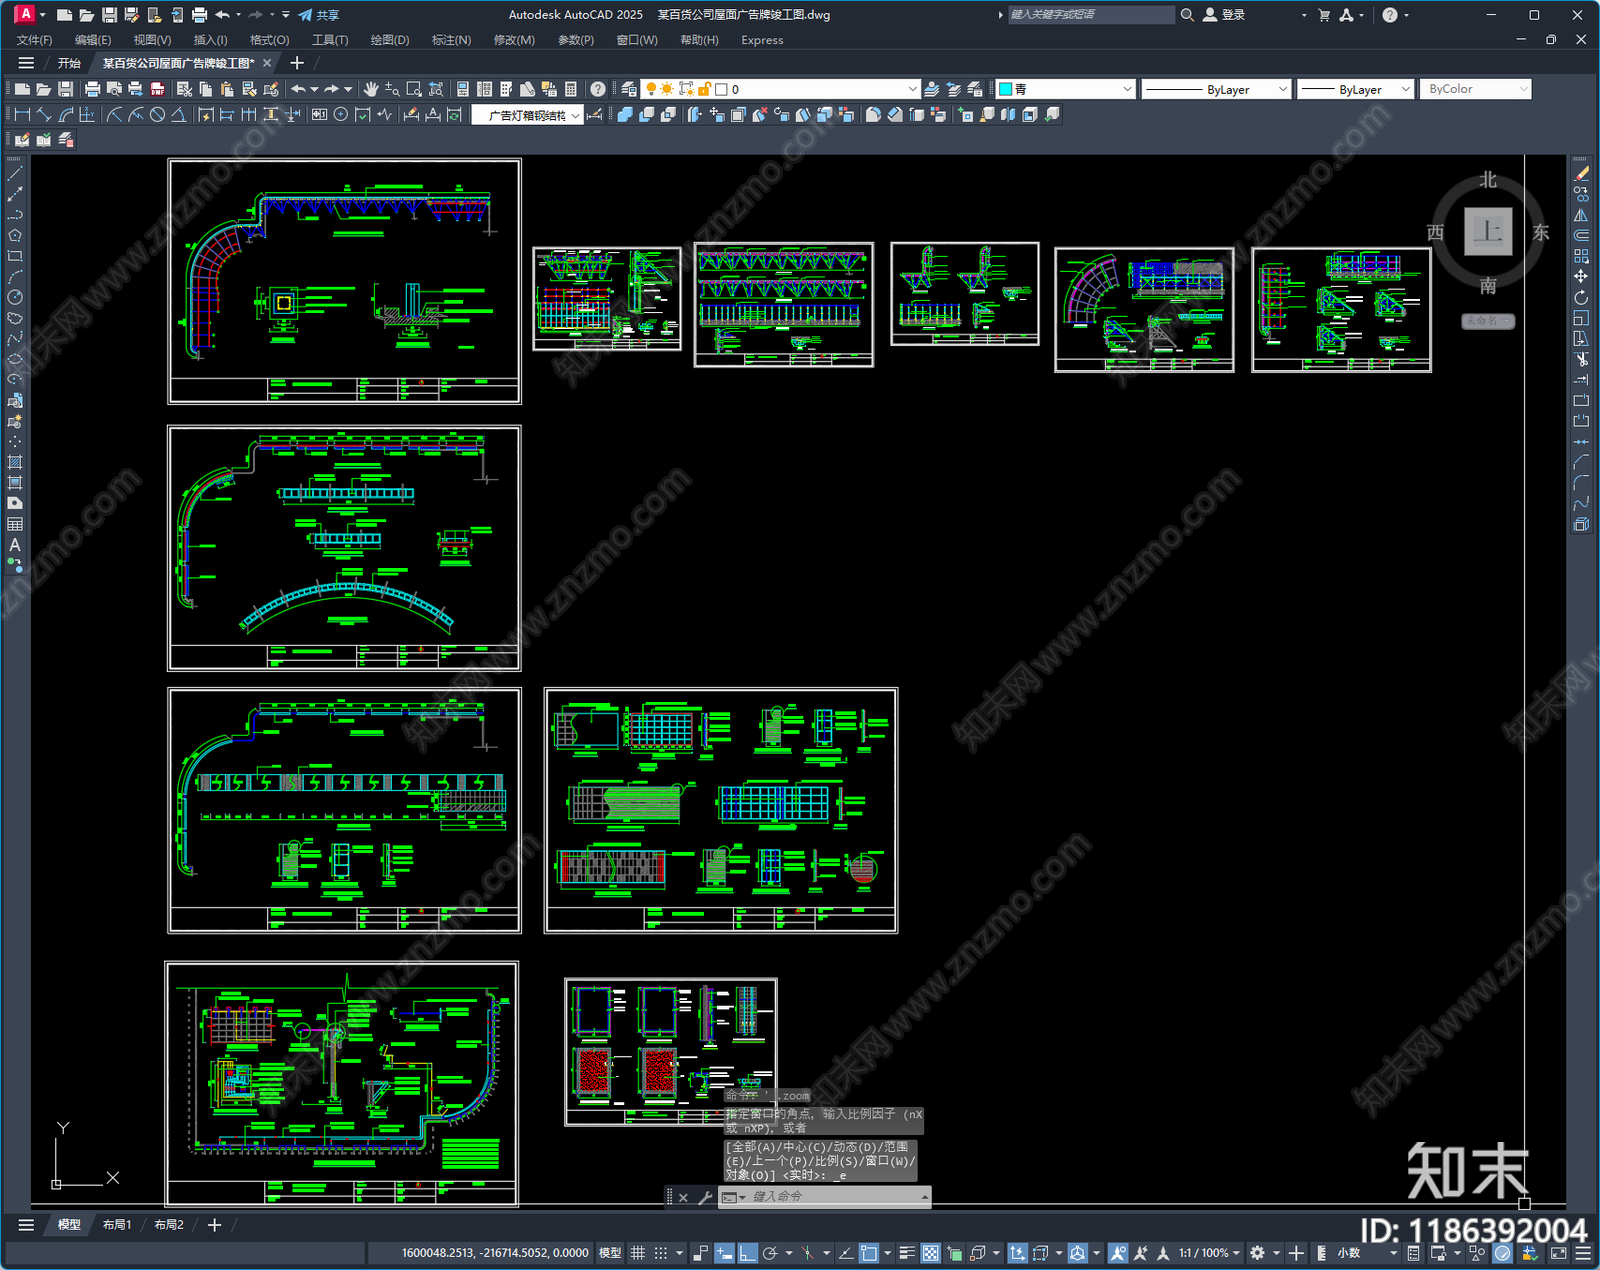Toggle lineweight display in status bar
This screenshot has height=1270, width=1600.
point(907,1253)
